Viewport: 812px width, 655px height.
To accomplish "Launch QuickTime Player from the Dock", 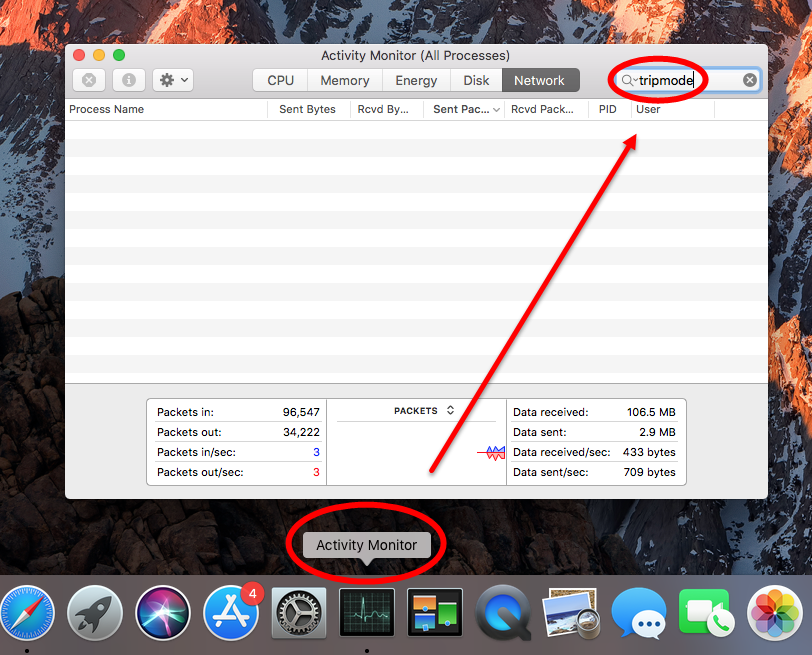I will coord(503,611).
